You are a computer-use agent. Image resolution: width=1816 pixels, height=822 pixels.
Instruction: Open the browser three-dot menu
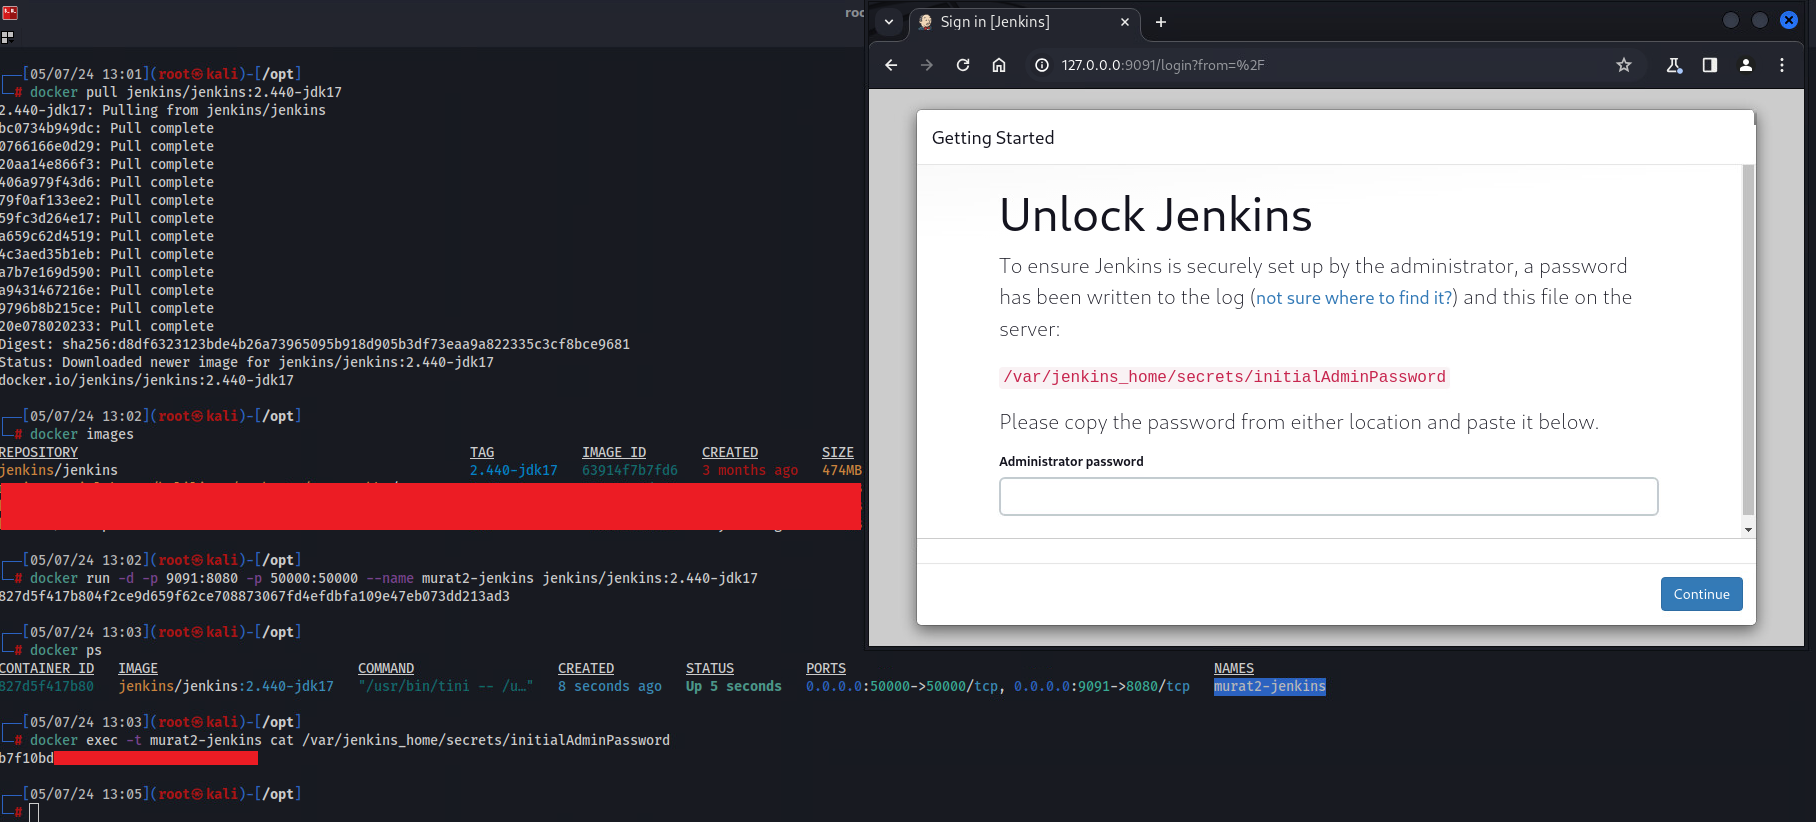tap(1782, 65)
